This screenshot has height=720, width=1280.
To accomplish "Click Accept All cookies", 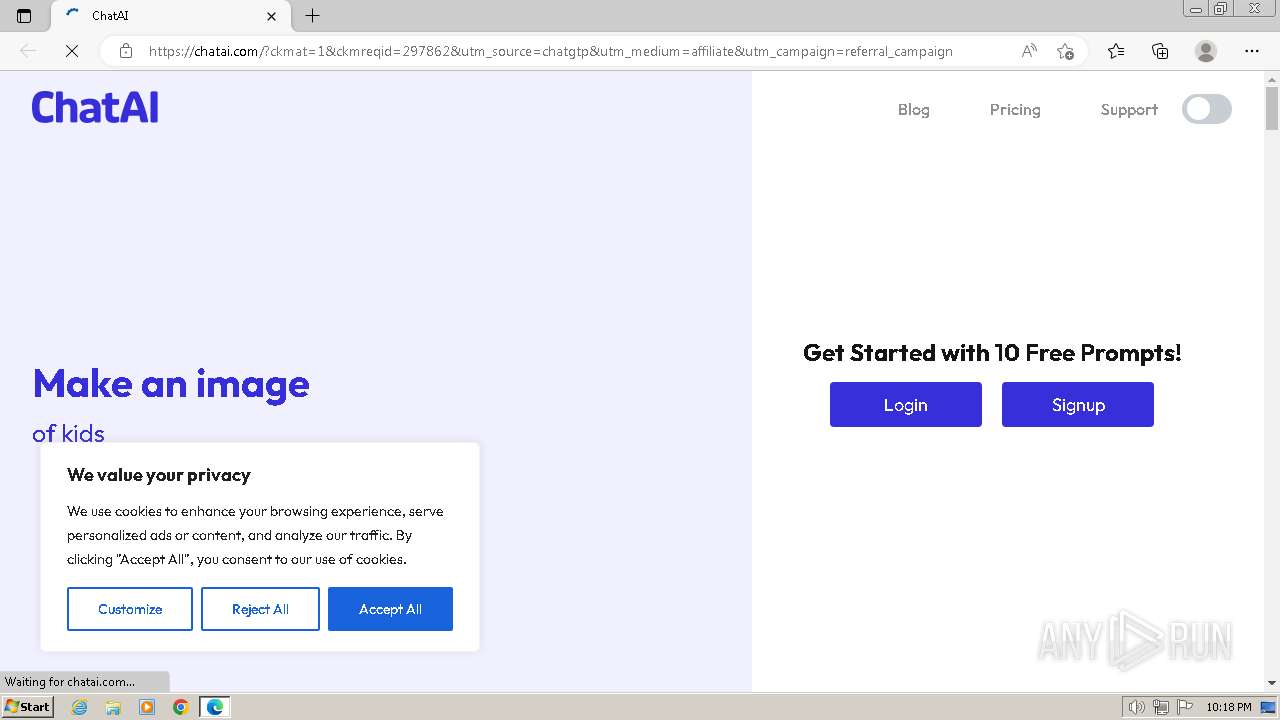I will point(390,609).
